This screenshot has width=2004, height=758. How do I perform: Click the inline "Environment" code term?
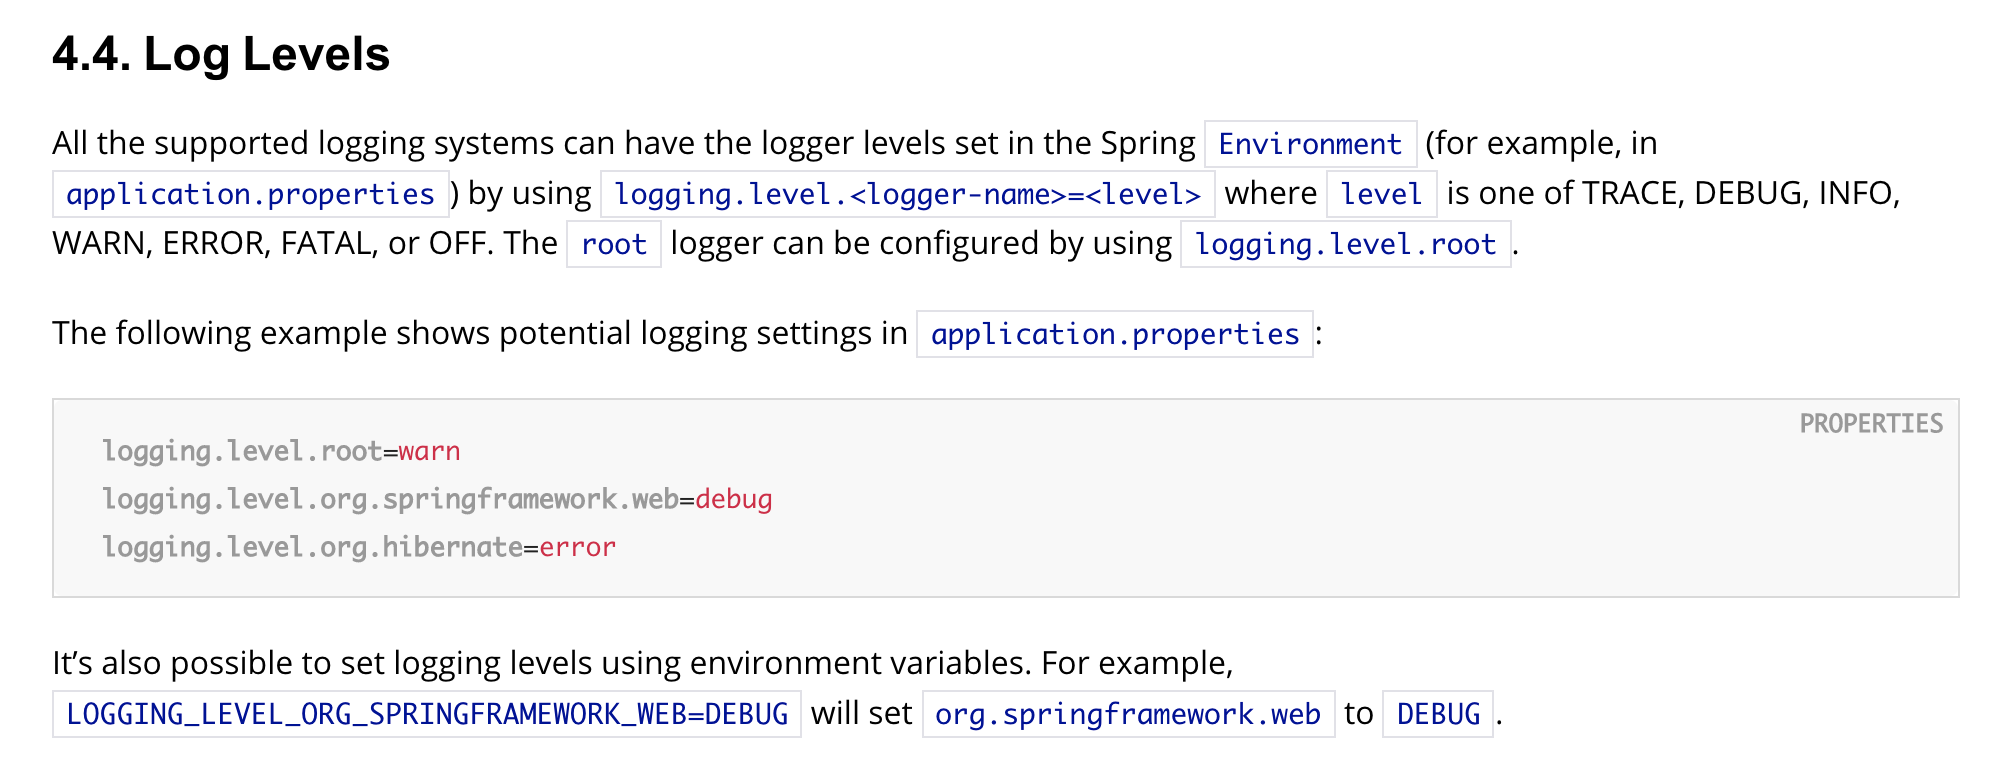(x=1310, y=144)
